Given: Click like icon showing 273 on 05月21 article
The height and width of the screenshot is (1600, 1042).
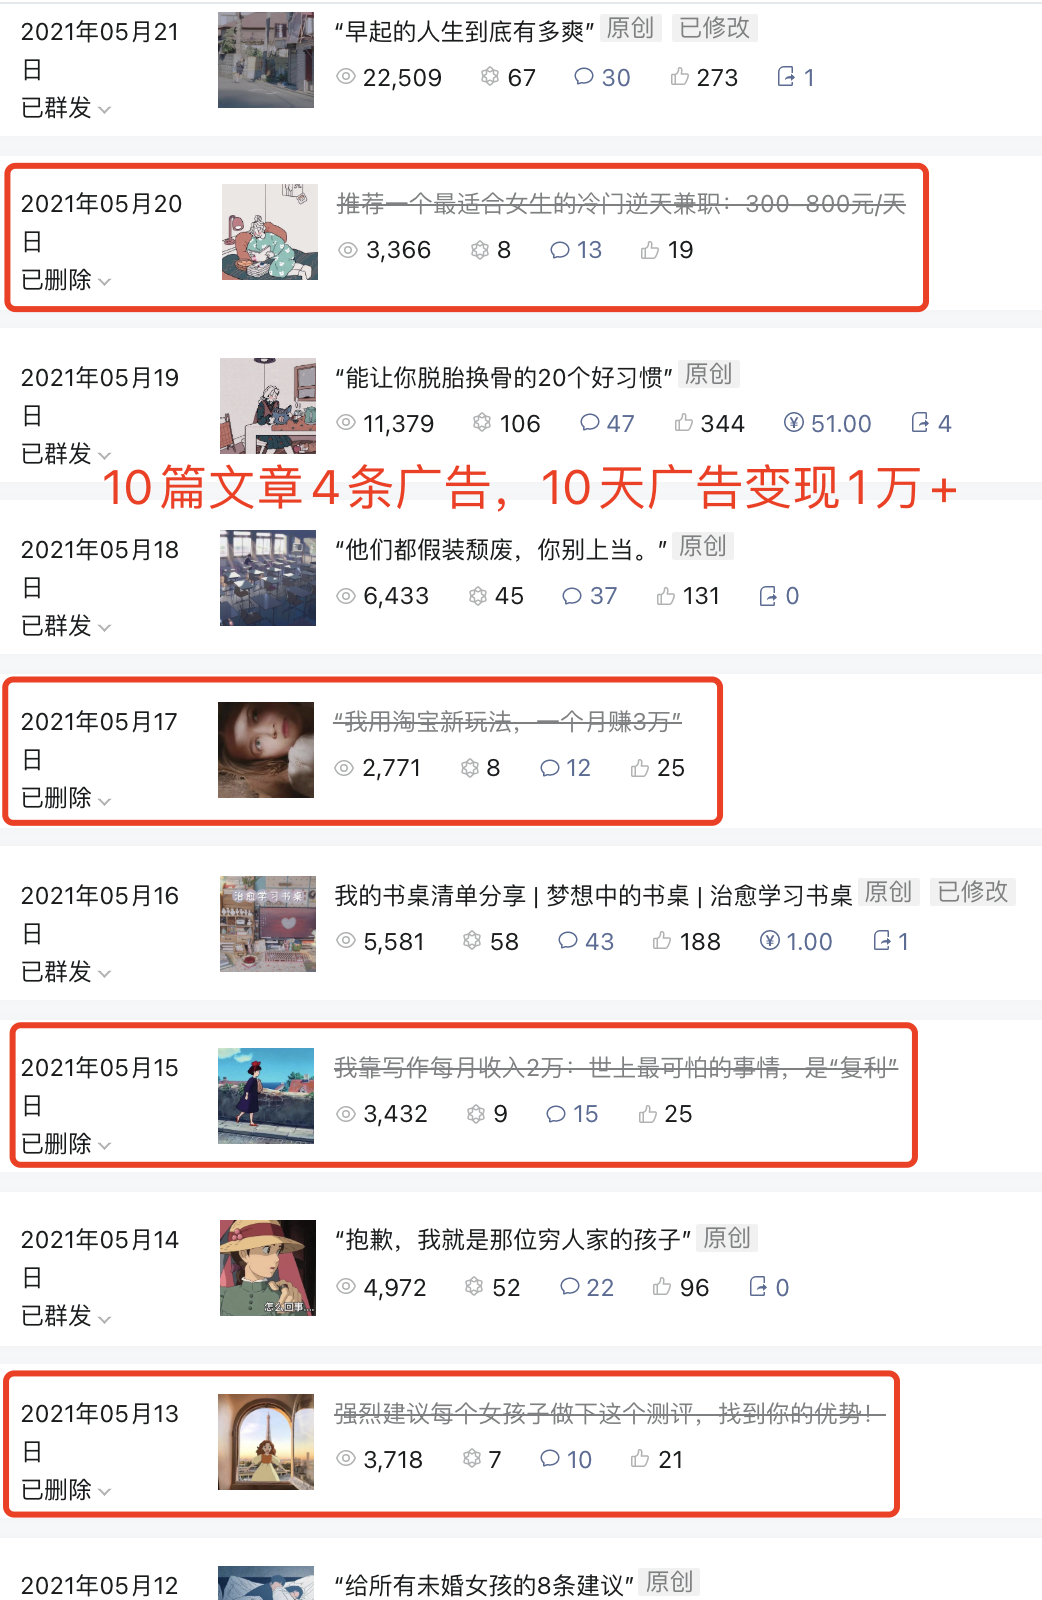Looking at the screenshot, I should (680, 77).
